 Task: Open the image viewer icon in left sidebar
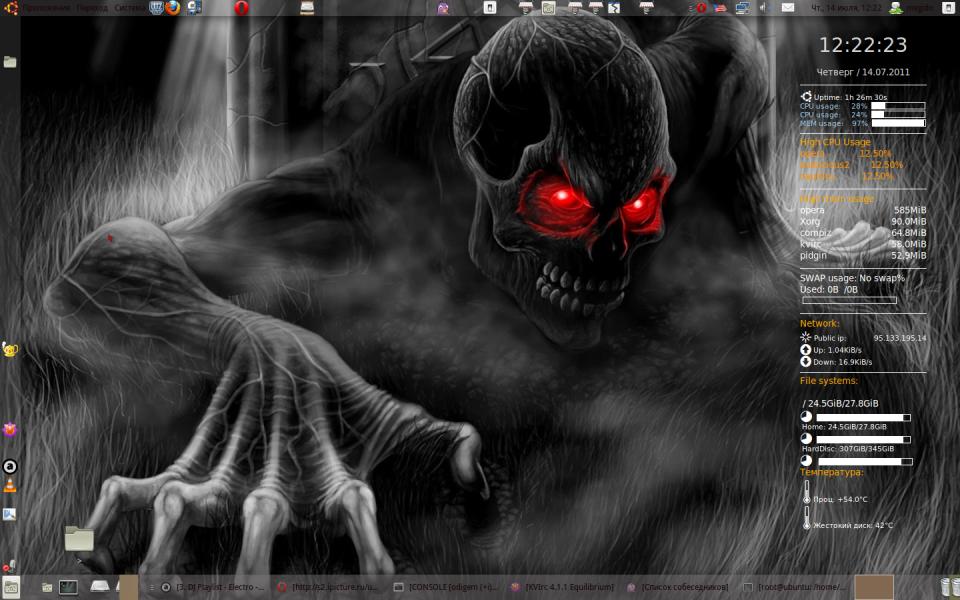(x=9, y=514)
